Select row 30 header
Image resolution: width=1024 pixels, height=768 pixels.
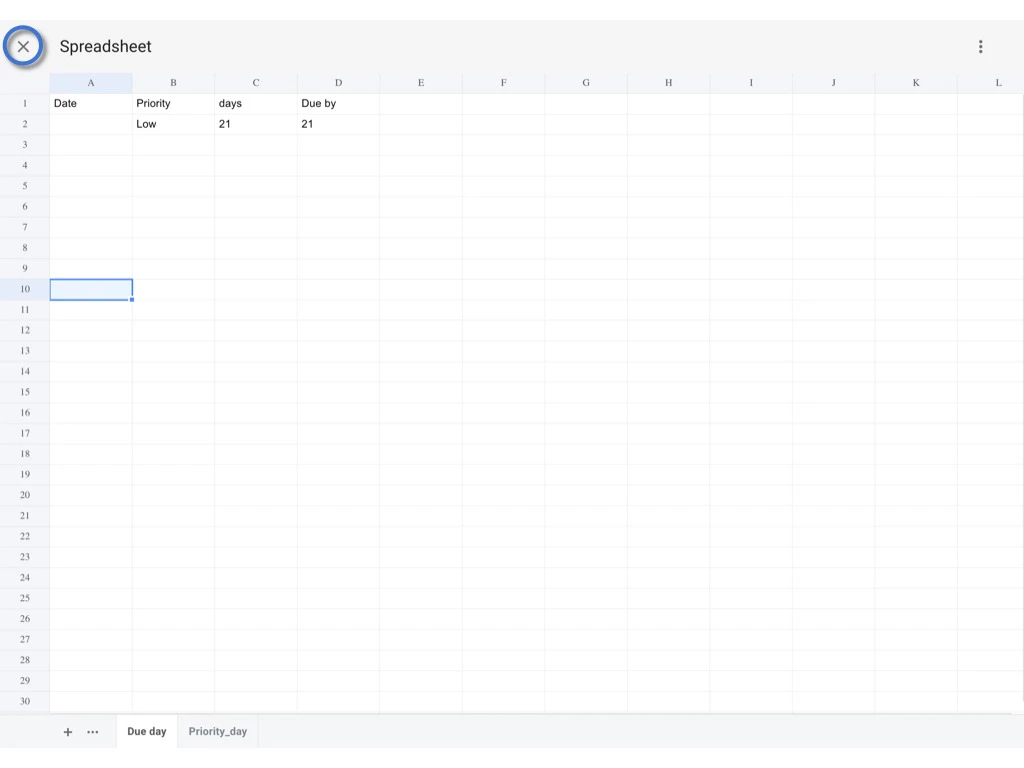(x=25, y=701)
